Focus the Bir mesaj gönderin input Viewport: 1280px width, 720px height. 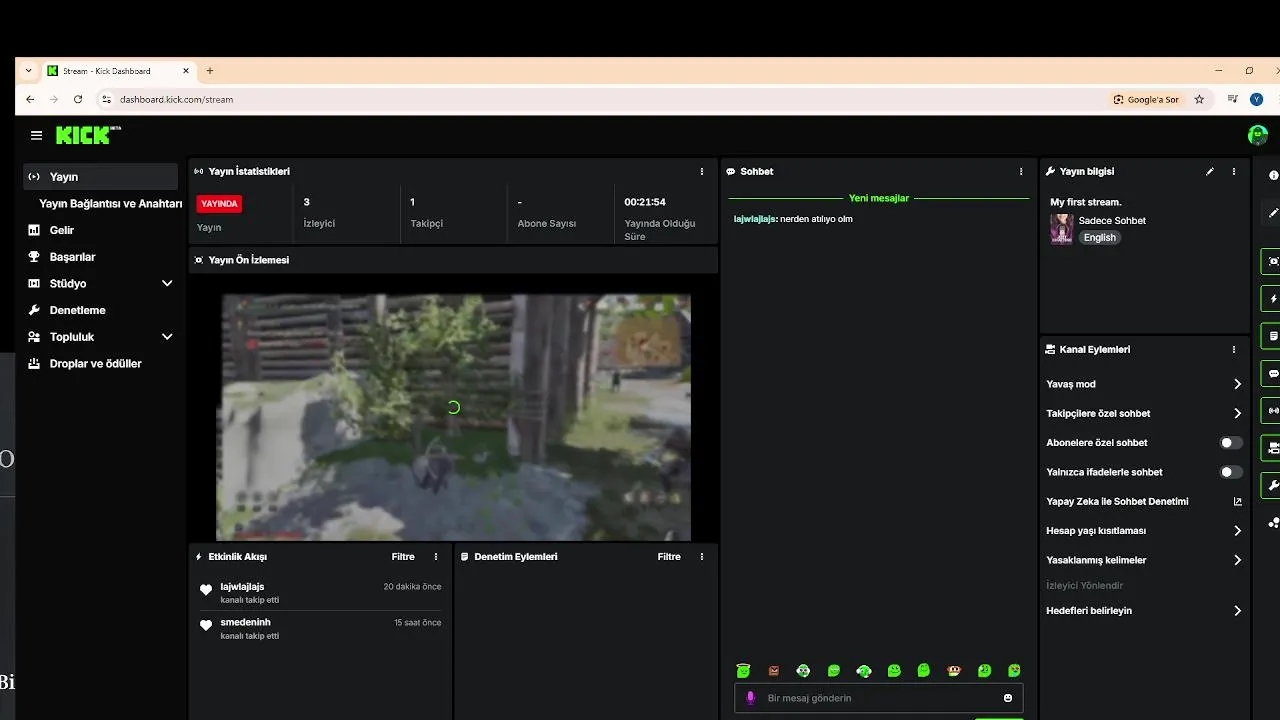coord(880,698)
